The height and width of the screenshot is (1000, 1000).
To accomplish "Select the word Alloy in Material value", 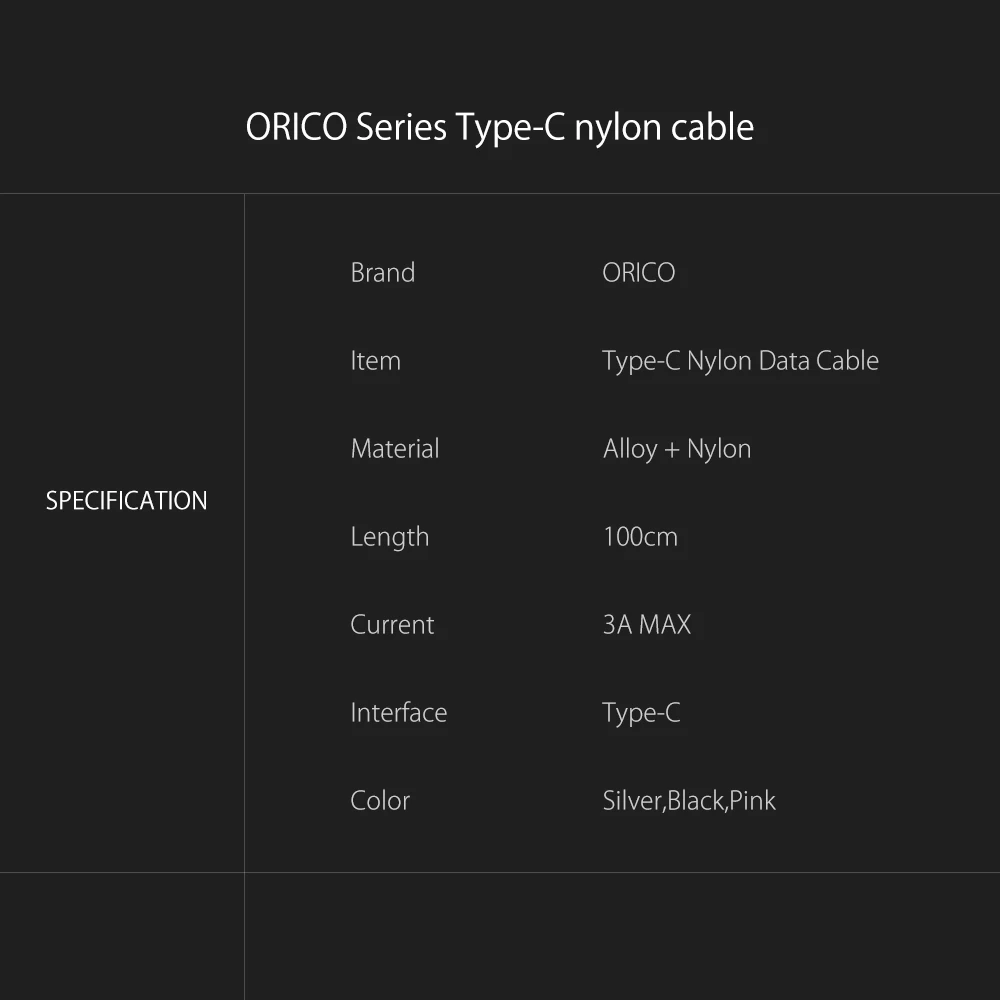I will (630, 449).
